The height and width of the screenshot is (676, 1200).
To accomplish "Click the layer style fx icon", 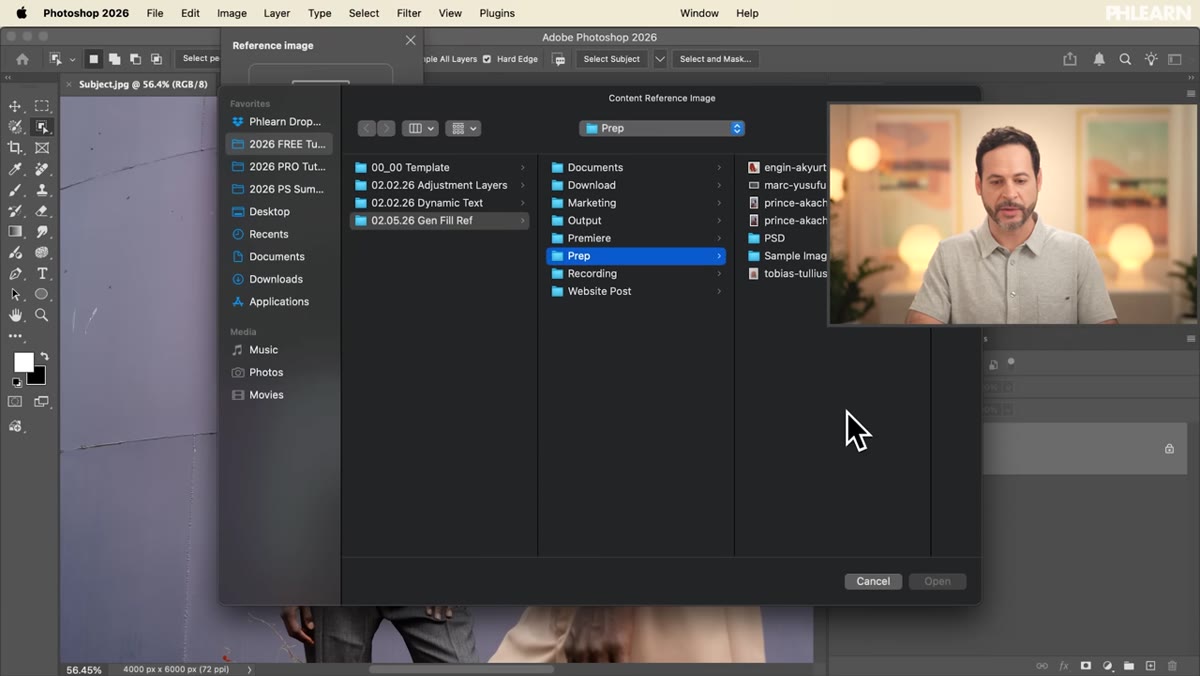I will [x=1064, y=666].
